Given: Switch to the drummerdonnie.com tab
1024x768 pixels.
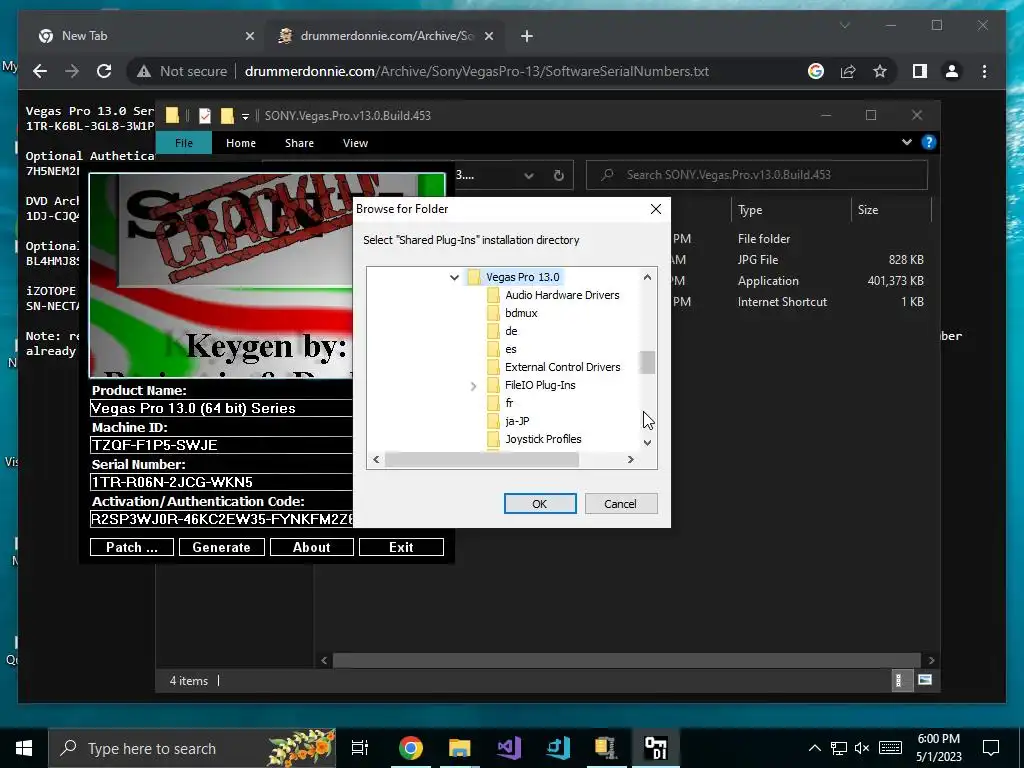Looking at the screenshot, I should pos(387,36).
